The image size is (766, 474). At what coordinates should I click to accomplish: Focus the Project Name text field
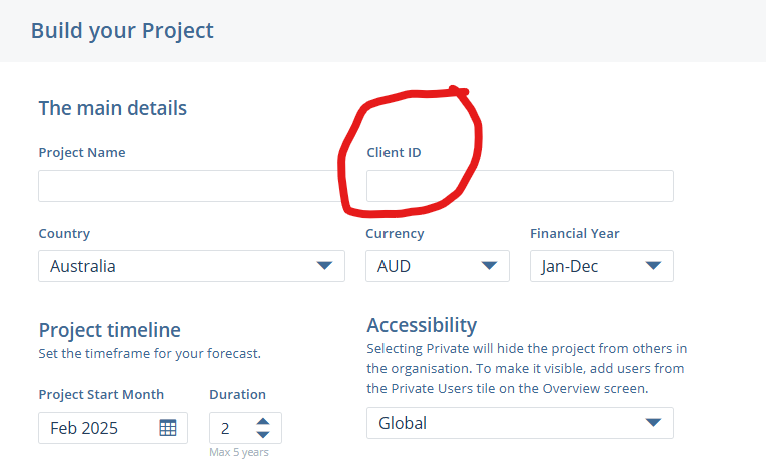pos(190,186)
